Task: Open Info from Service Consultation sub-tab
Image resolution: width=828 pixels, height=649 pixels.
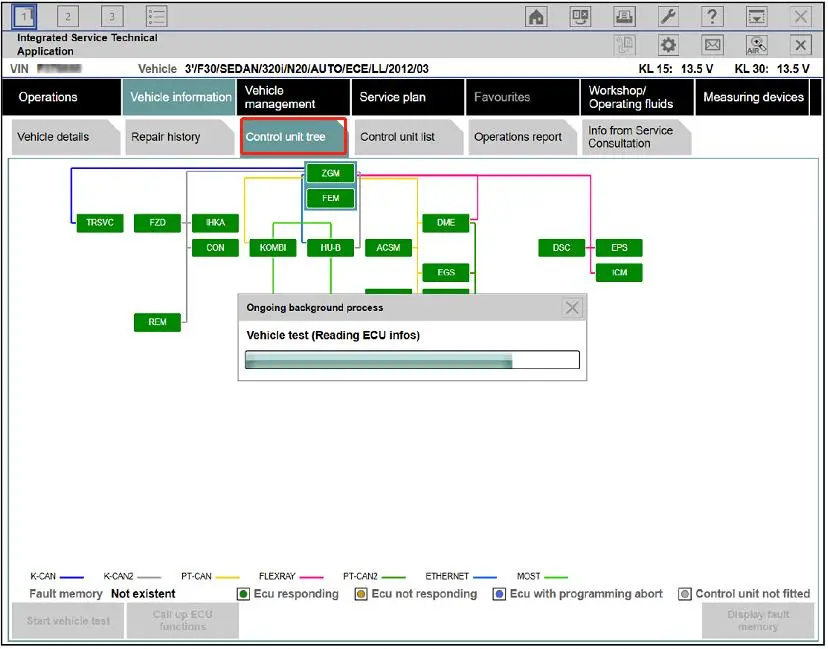Action: (636, 137)
